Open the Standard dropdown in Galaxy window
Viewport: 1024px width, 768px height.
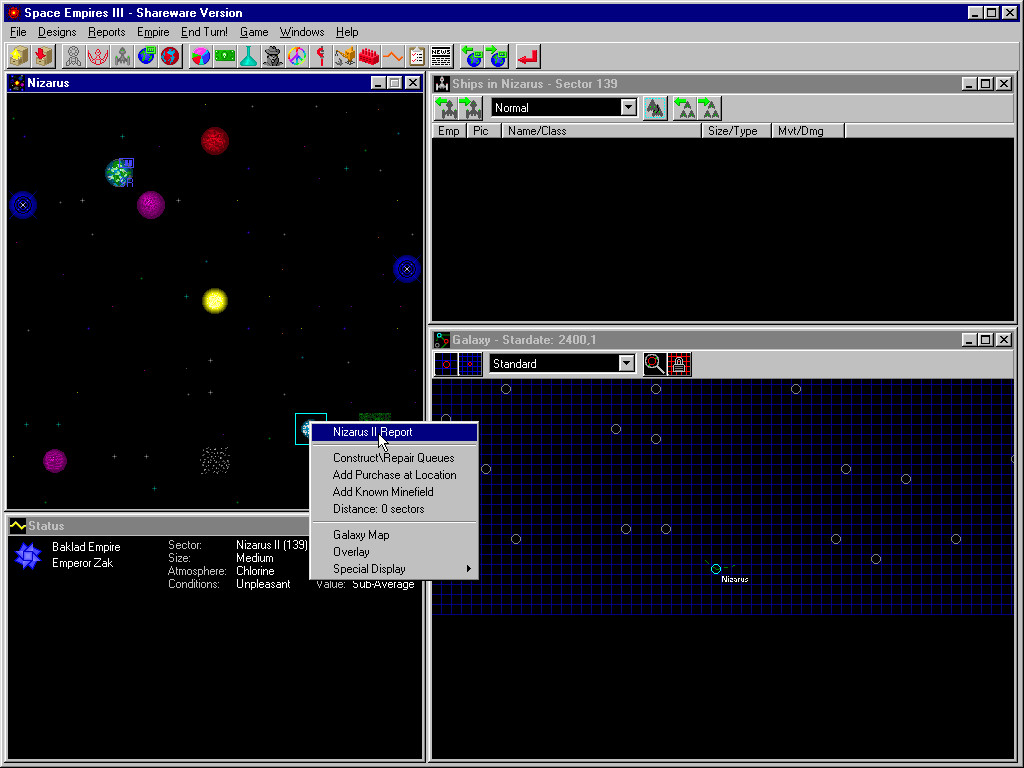click(626, 364)
